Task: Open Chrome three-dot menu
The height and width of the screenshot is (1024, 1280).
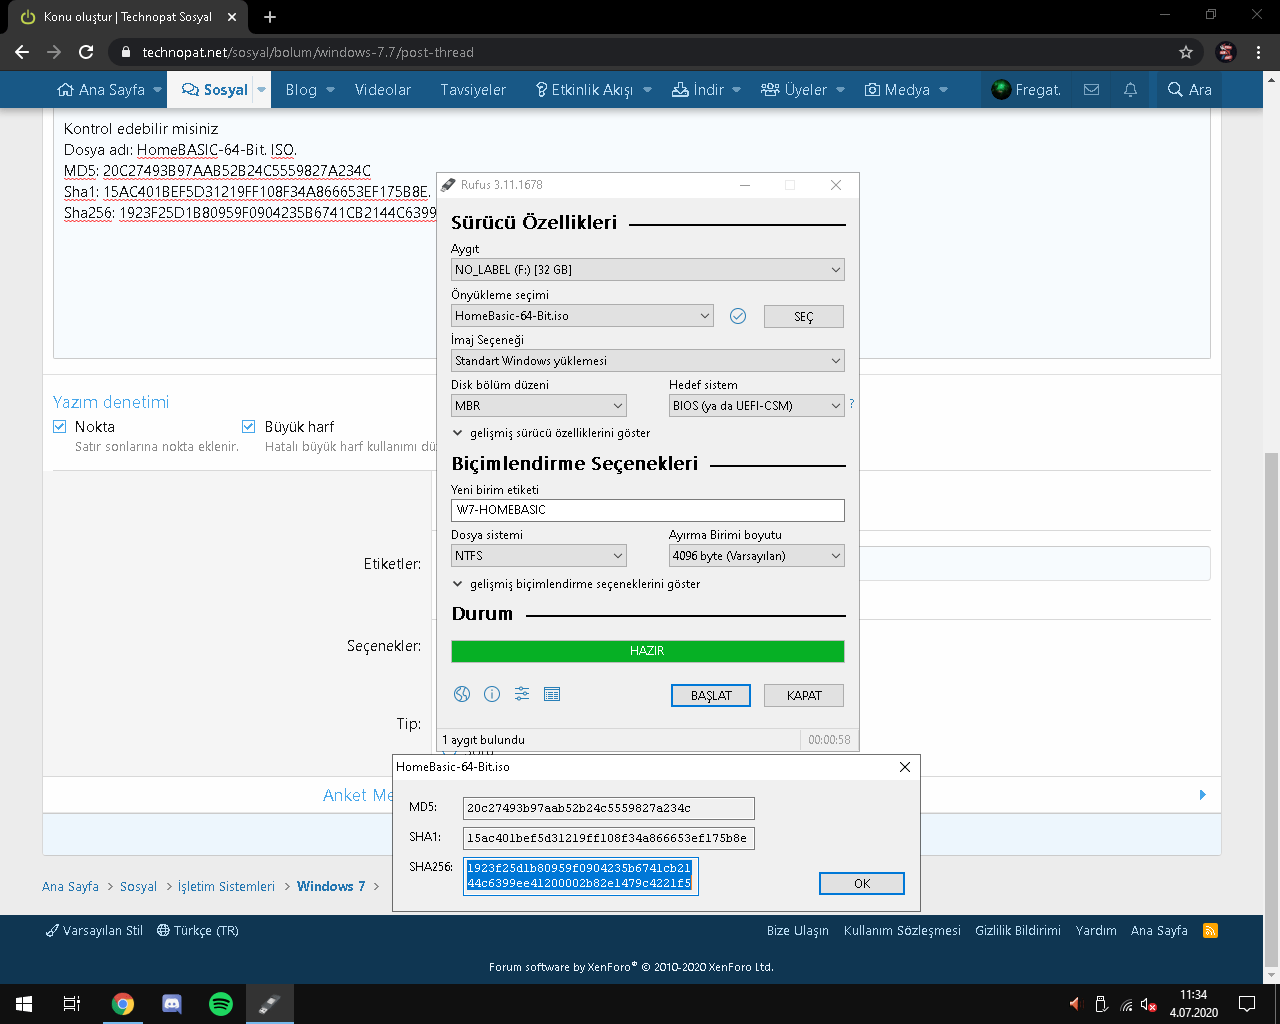Action: 1259,52
